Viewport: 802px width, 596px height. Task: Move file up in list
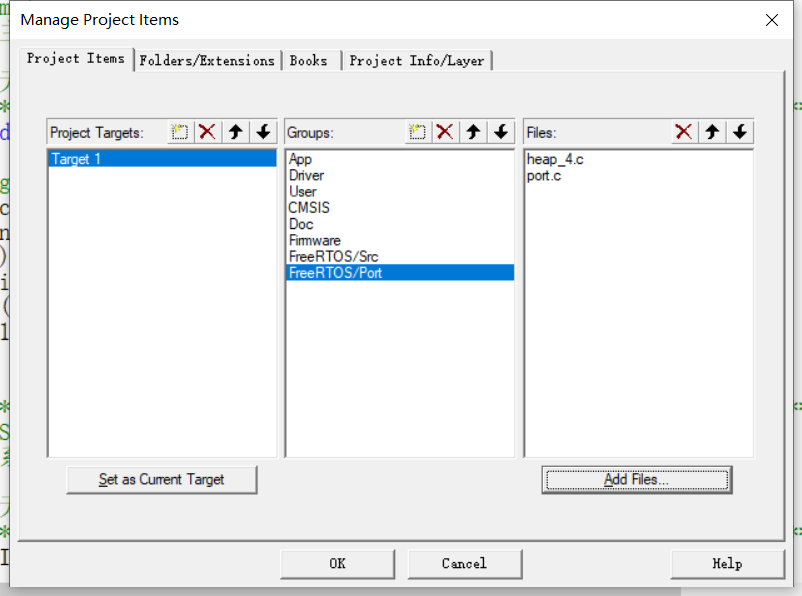(x=712, y=132)
